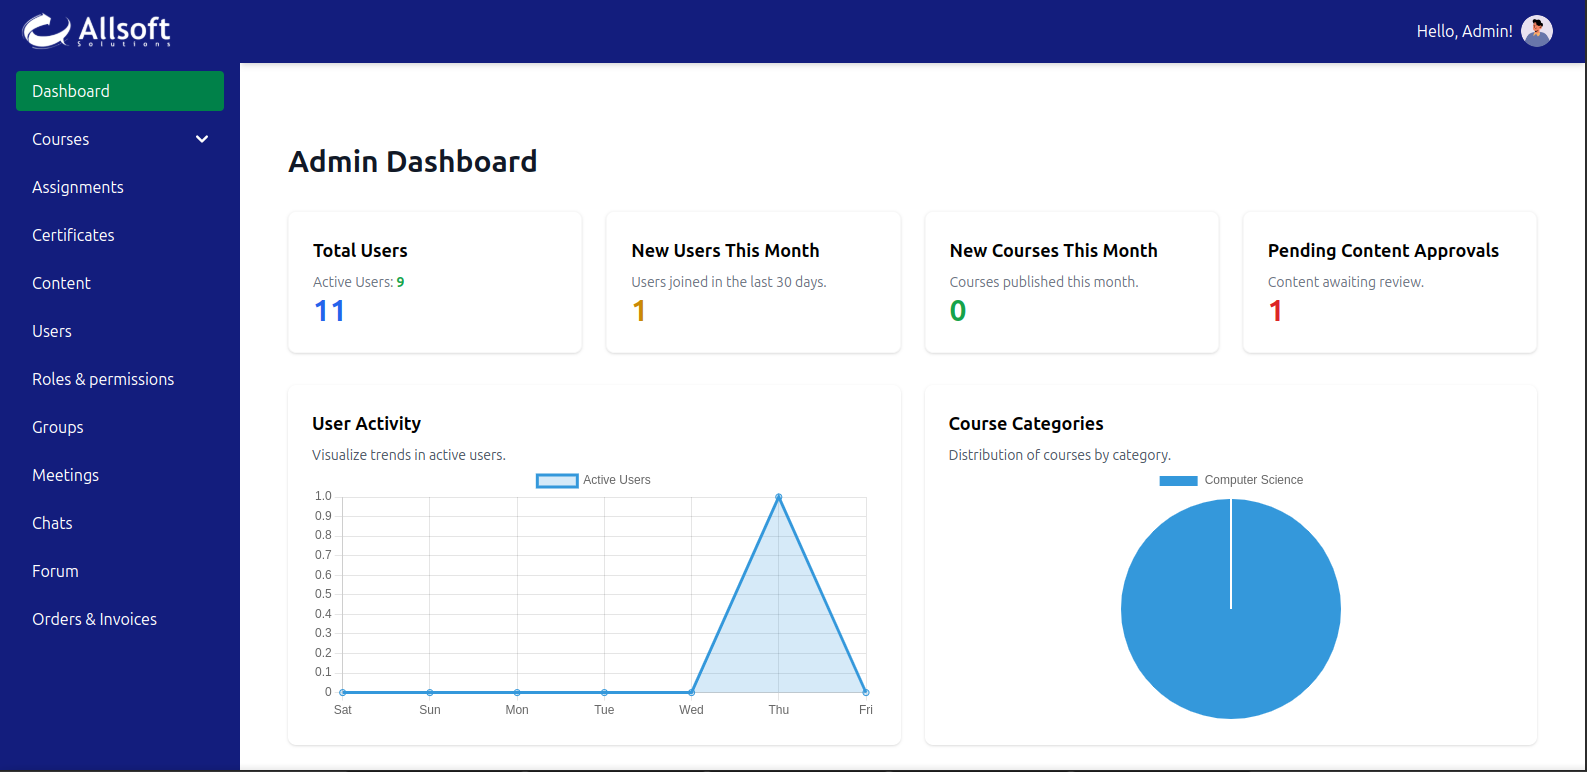The width and height of the screenshot is (1587, 772).
Task: Open the Assignments page
Action: coord(78,187)
